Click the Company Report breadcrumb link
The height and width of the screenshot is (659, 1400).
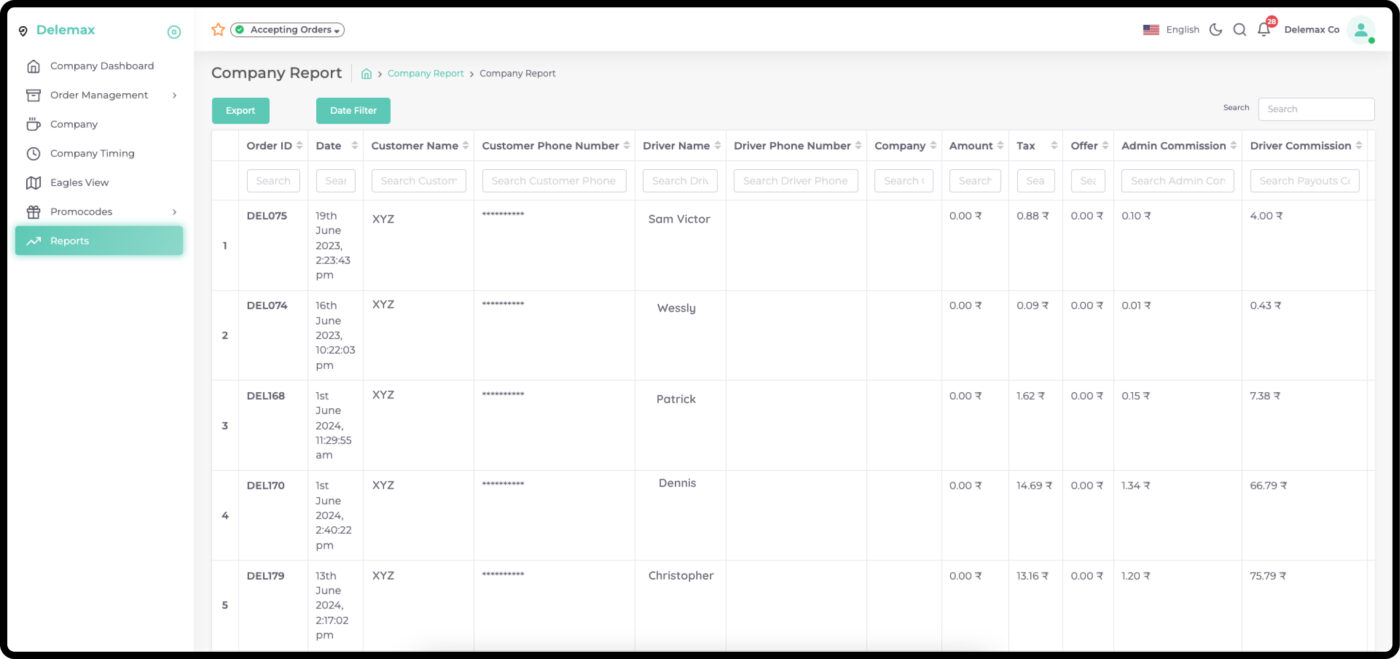pyautogui.click(x=425, y=74)
